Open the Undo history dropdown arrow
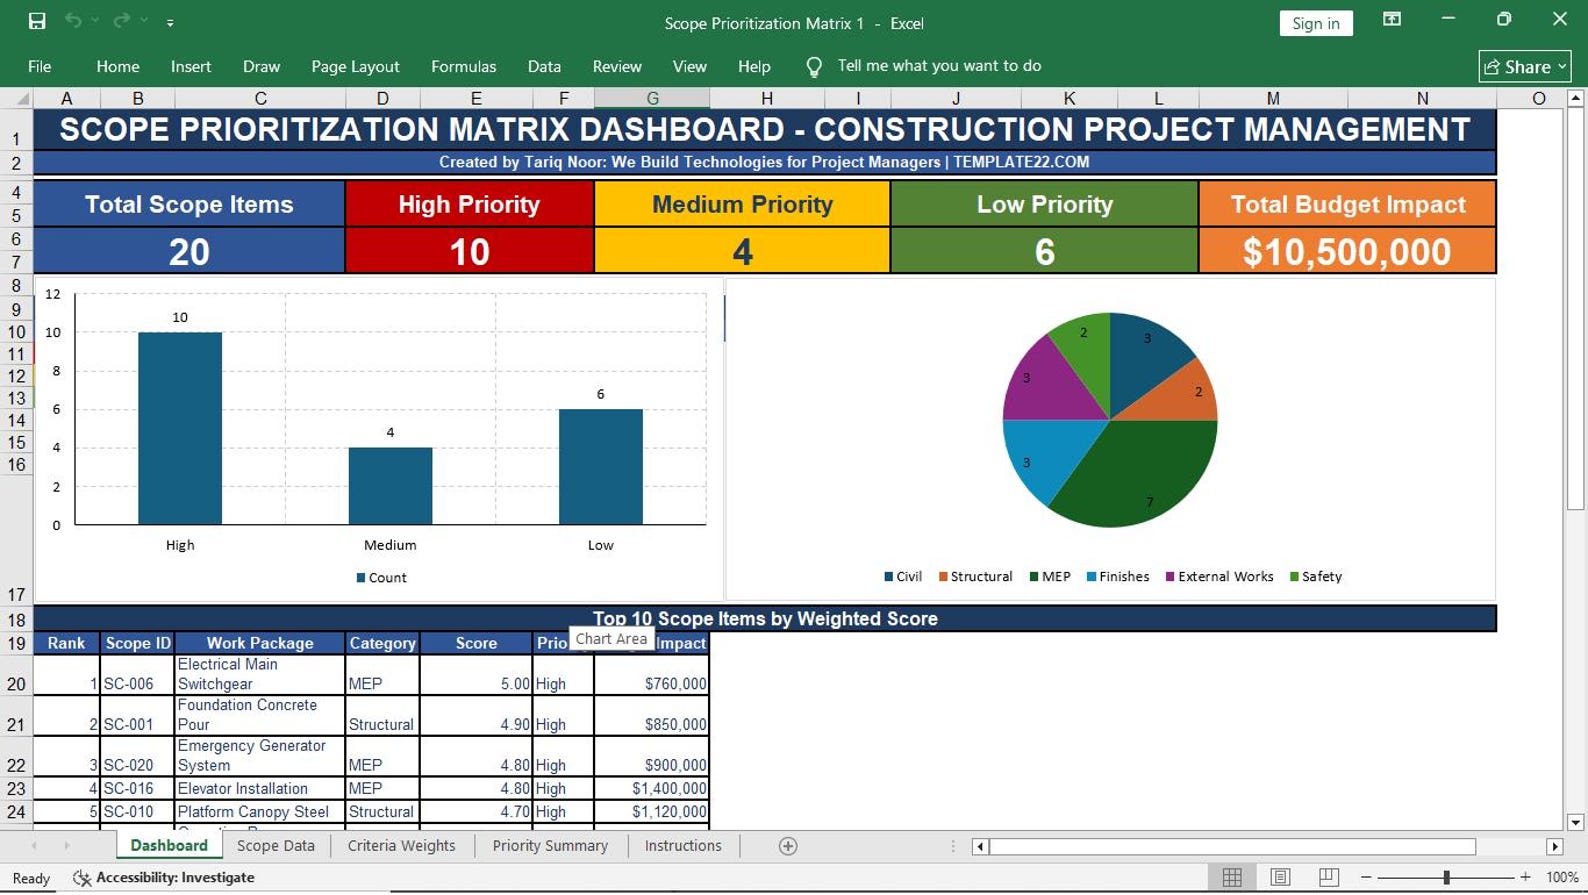Image resolution: width=1588 pixels, height=895 pixels. point(95,21)
